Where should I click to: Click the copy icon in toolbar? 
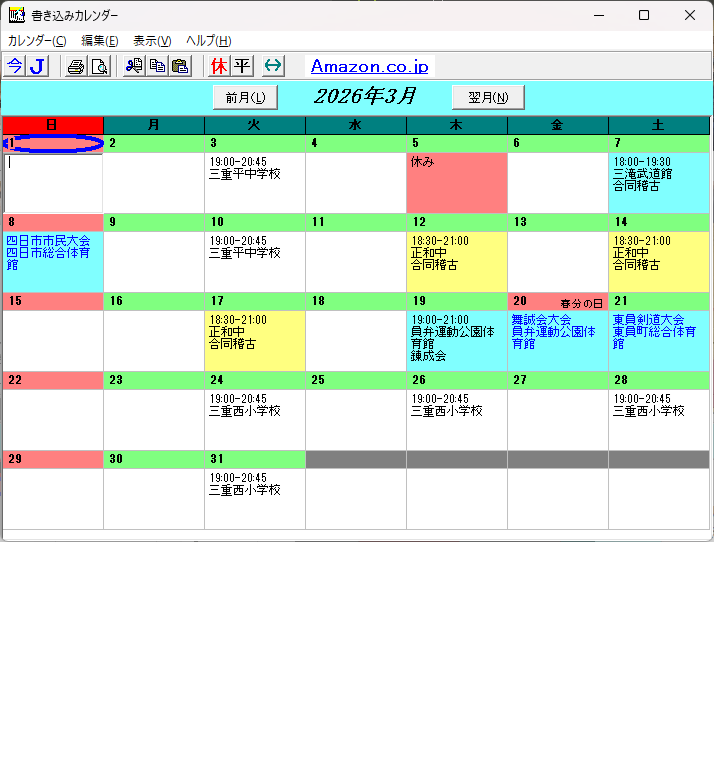click(x=157, y=66)
